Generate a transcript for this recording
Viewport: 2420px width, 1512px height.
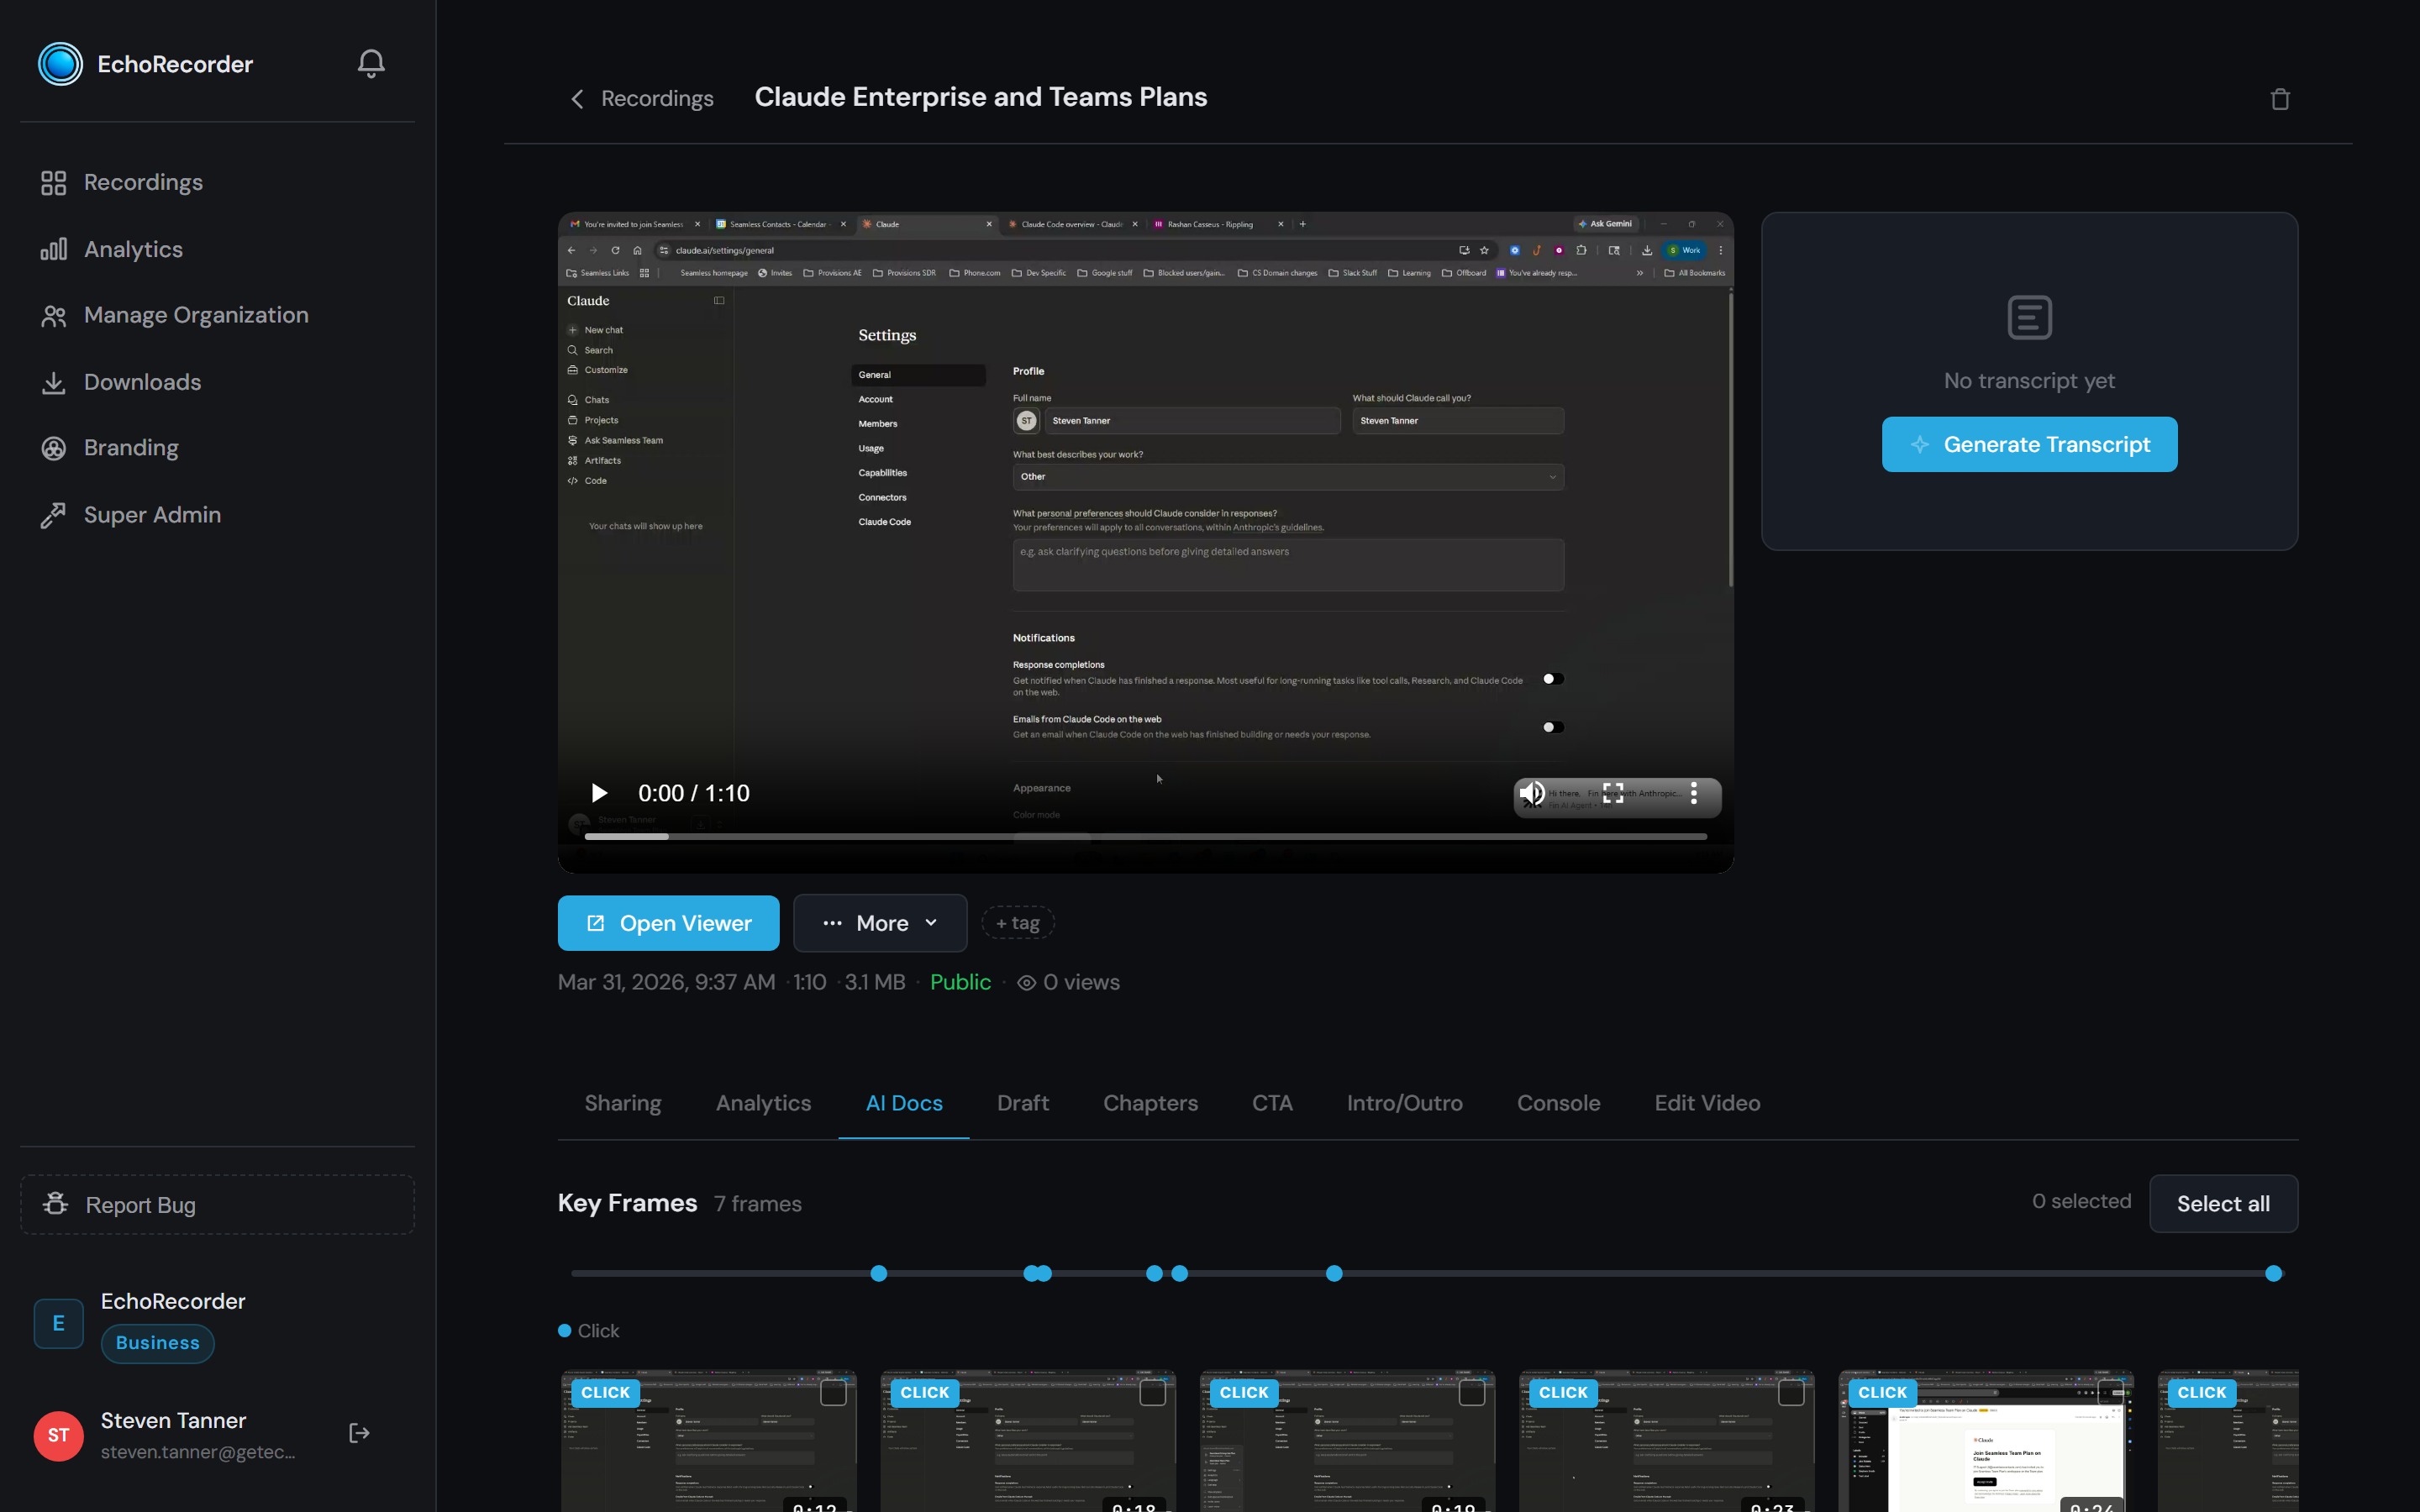point(2028,444)
